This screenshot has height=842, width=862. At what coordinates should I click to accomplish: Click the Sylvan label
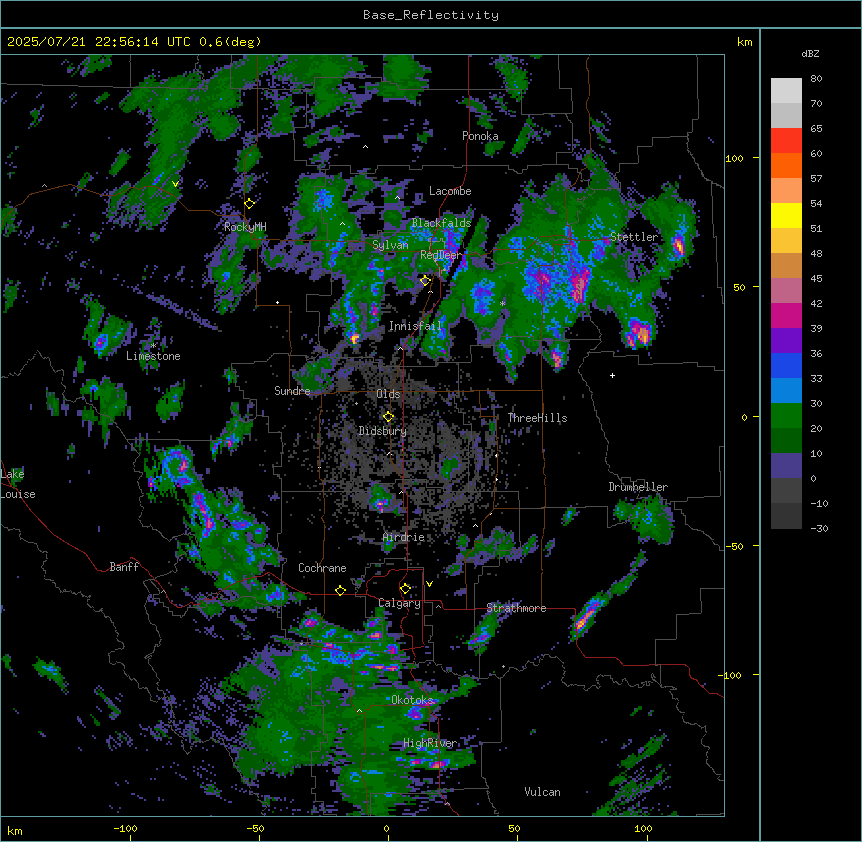390,245
